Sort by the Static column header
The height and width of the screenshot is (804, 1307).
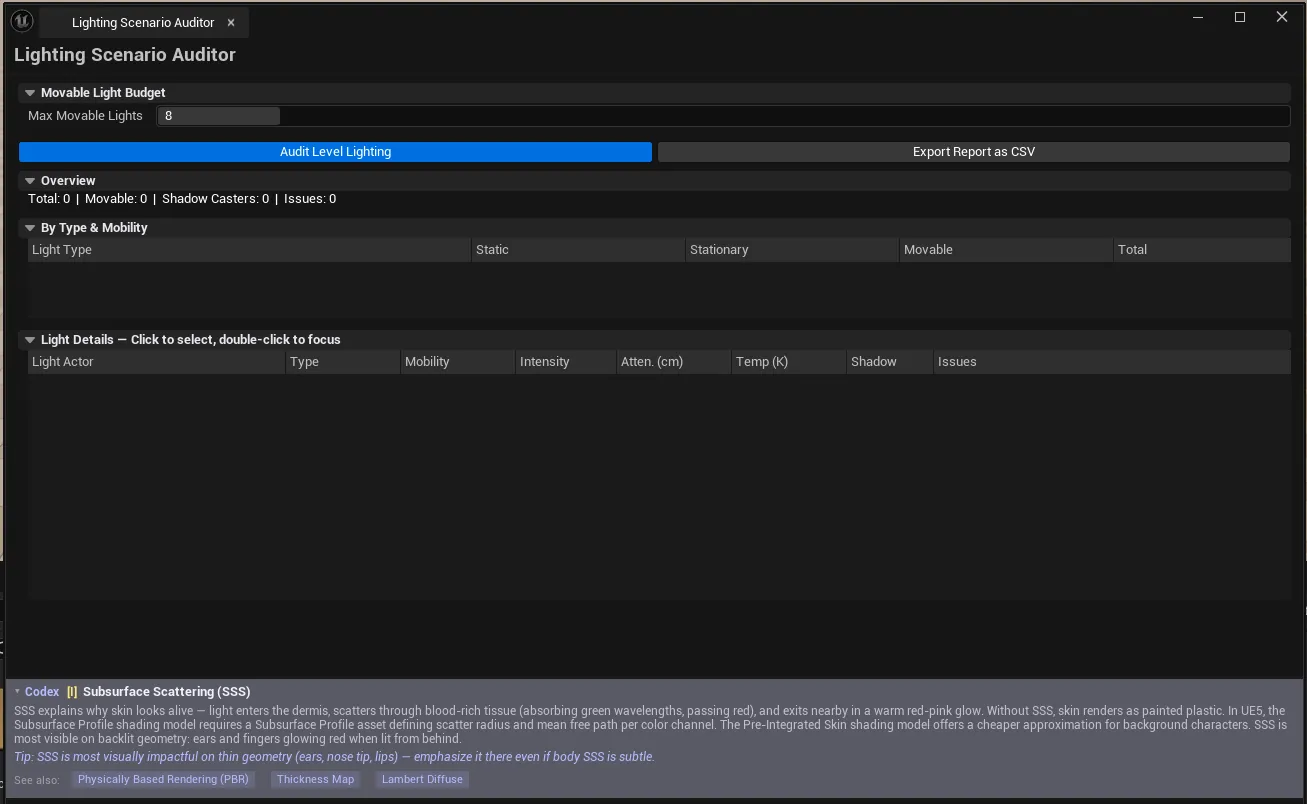578,250
